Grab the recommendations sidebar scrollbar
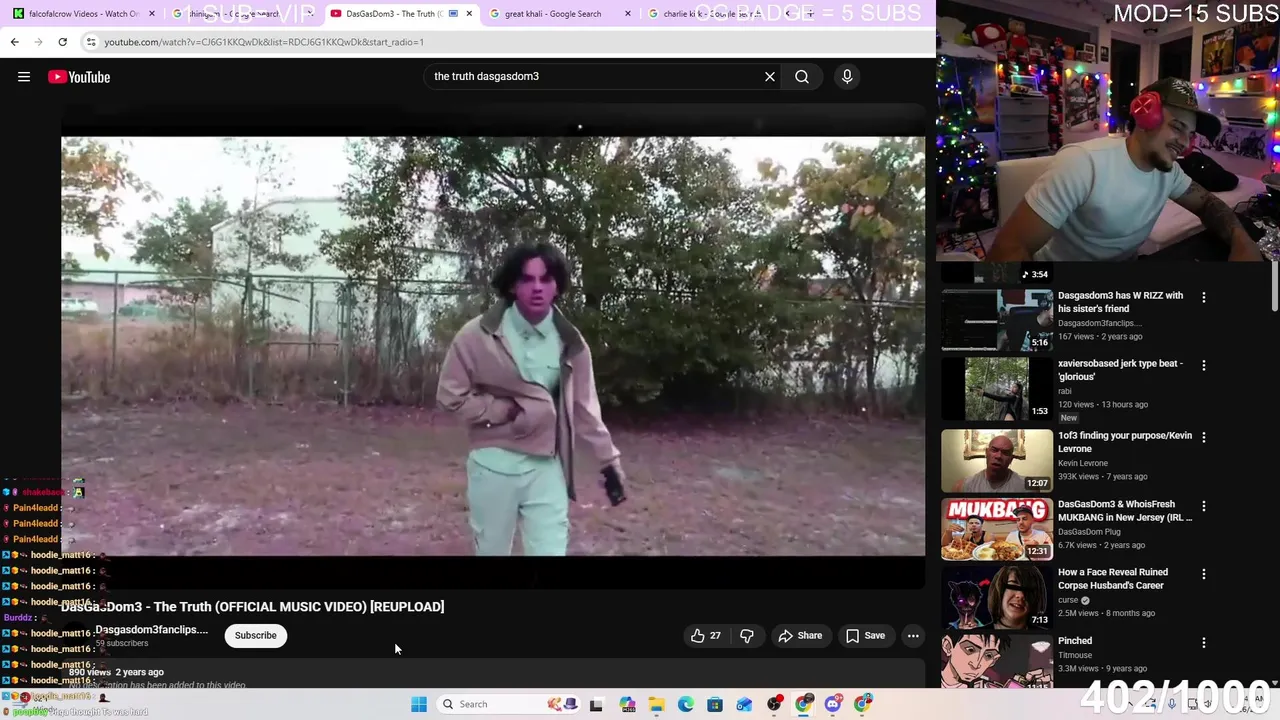Image resolution: width=1280 pixels, height=720 pixels. tap(1274, 287)
